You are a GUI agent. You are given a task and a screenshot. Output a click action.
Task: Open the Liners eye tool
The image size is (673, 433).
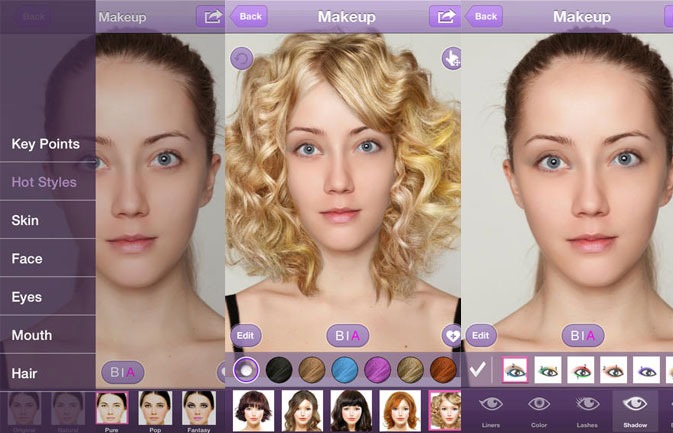point(491,410)
